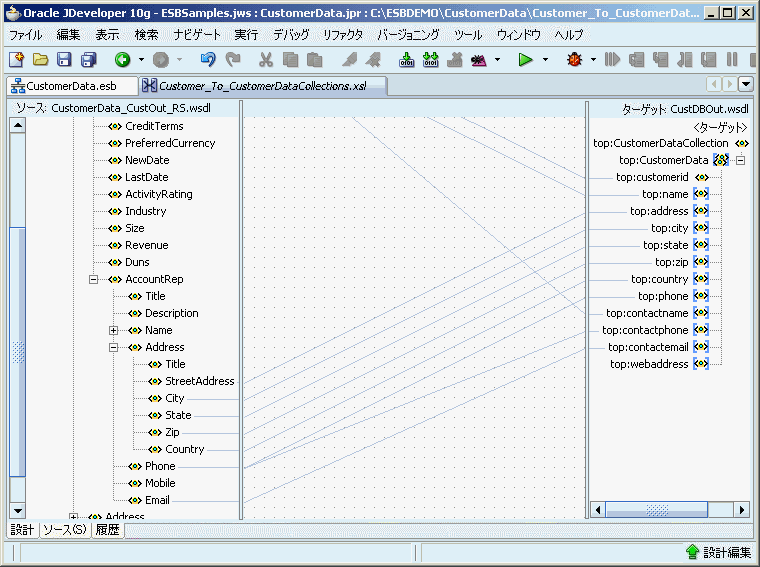This screenshot has width=760, height=567.
Task: Collapse the AccountRep tree node
Action: pos(94,279)
